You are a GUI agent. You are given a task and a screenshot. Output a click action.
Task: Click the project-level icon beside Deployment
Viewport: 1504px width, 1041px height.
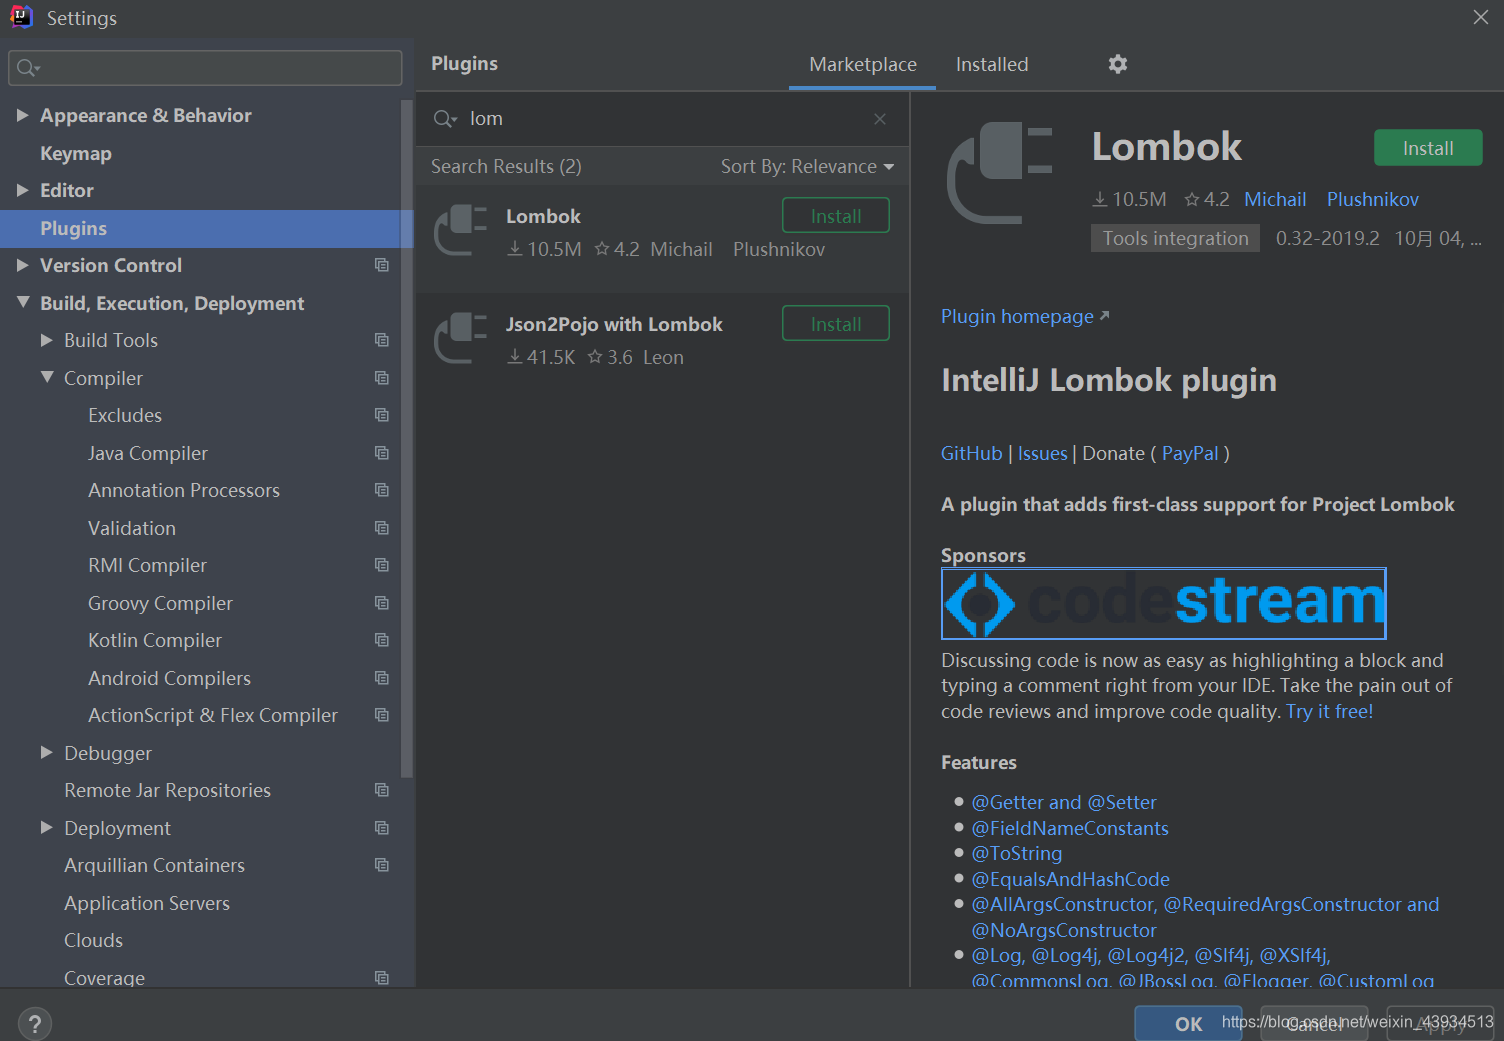[381, 828]
